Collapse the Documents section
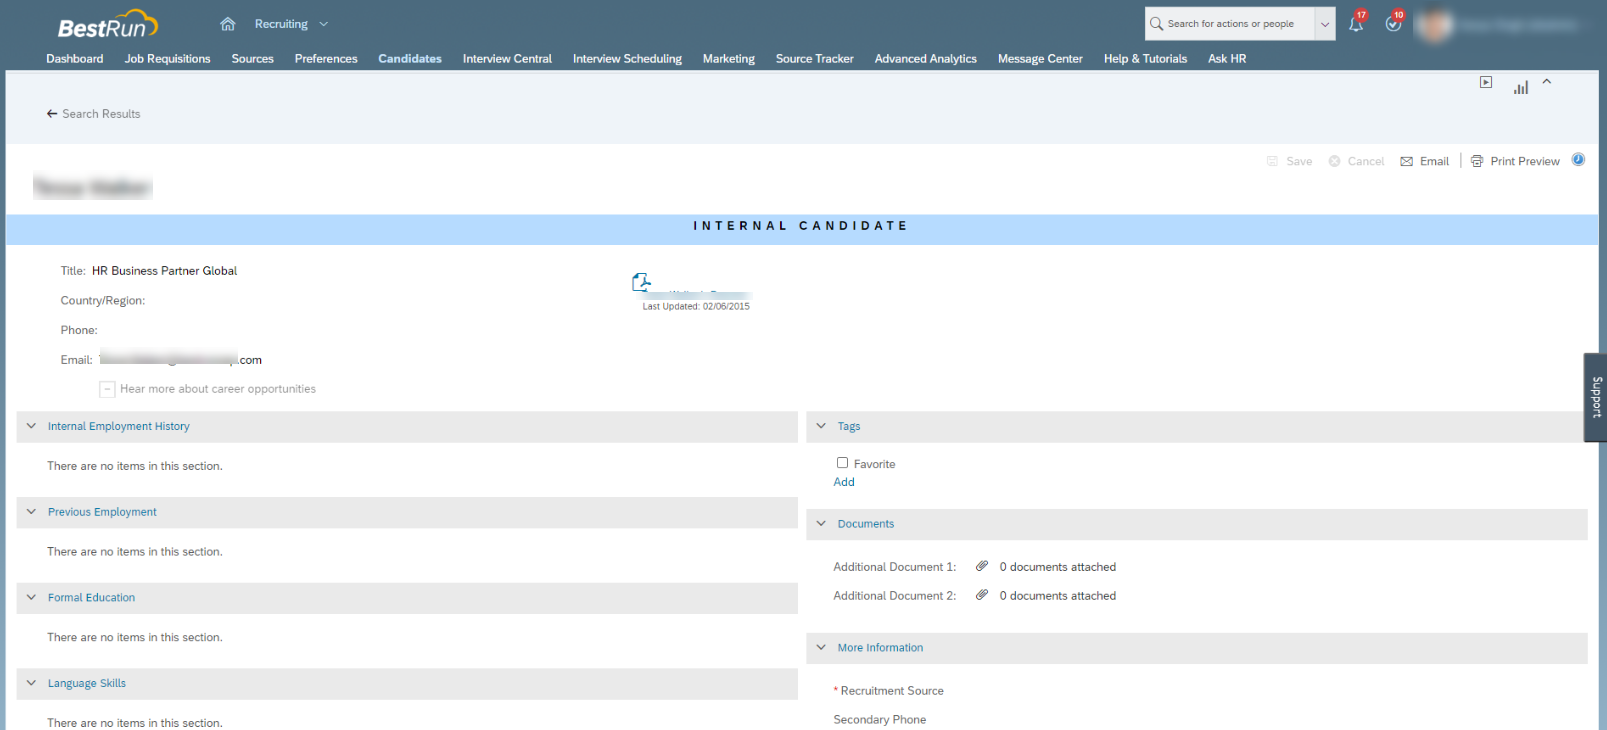The height and width of the screenshot is (730, 1607). (x=821, y=524)
